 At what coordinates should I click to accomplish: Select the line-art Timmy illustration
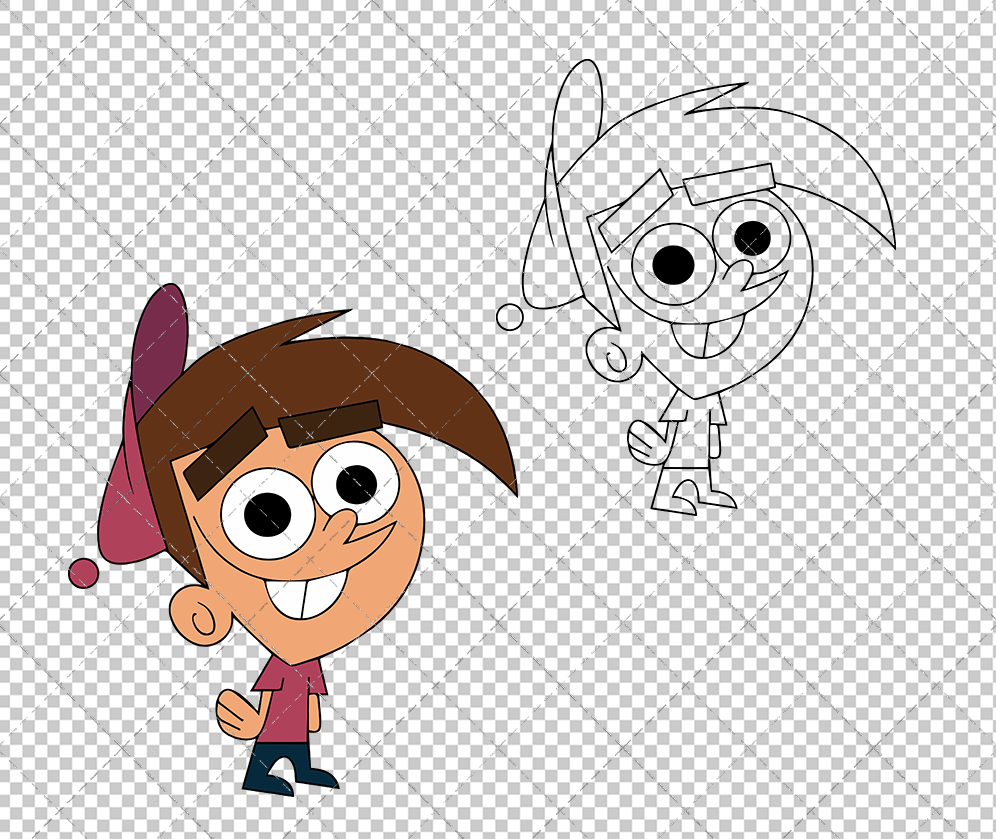pyautogui.click(x=700, y=280)
